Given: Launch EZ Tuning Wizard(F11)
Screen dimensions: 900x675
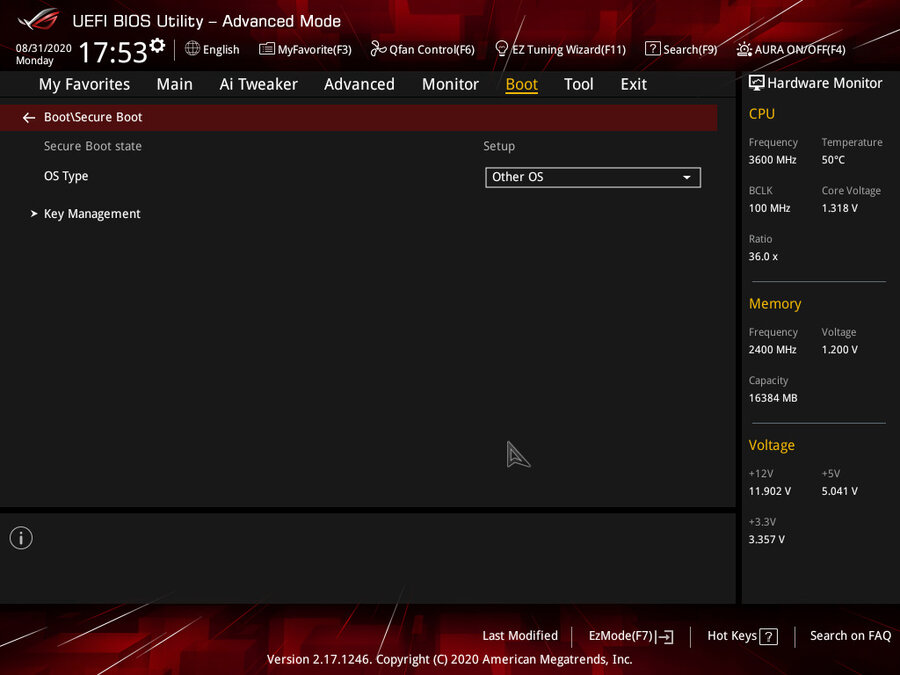Looking at the screenshot, I should point(560,49).
